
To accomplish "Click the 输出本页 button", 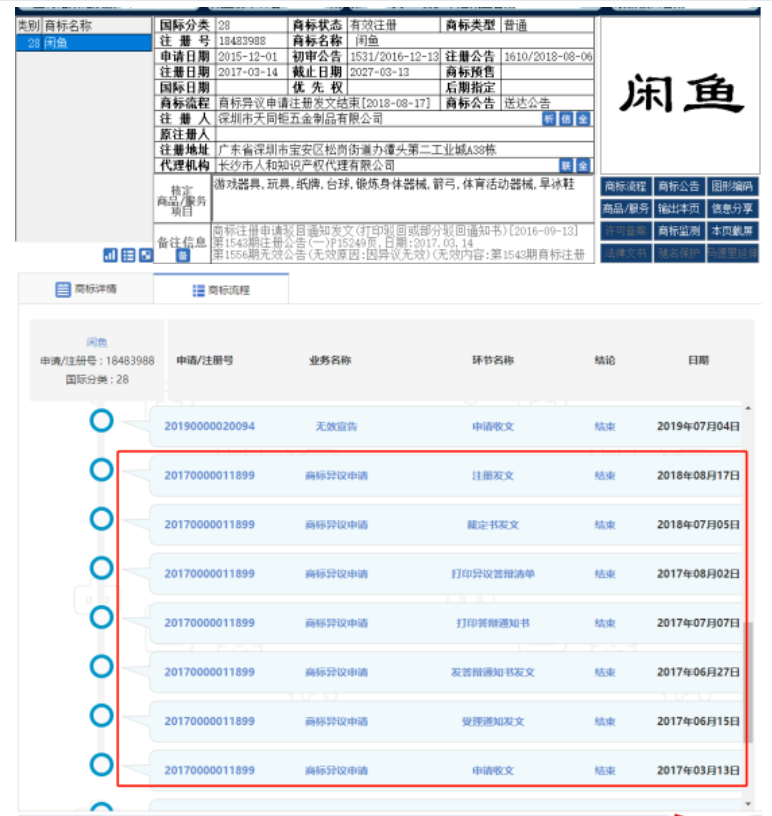I will (679, 209).
